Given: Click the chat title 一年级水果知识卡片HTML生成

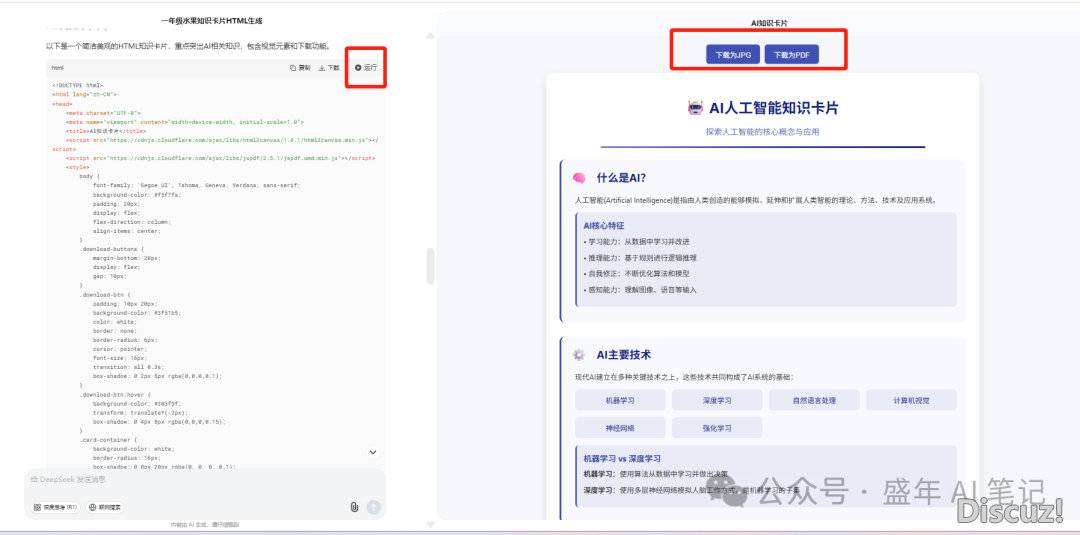Looking at the screenshot, I should (211, 21).
